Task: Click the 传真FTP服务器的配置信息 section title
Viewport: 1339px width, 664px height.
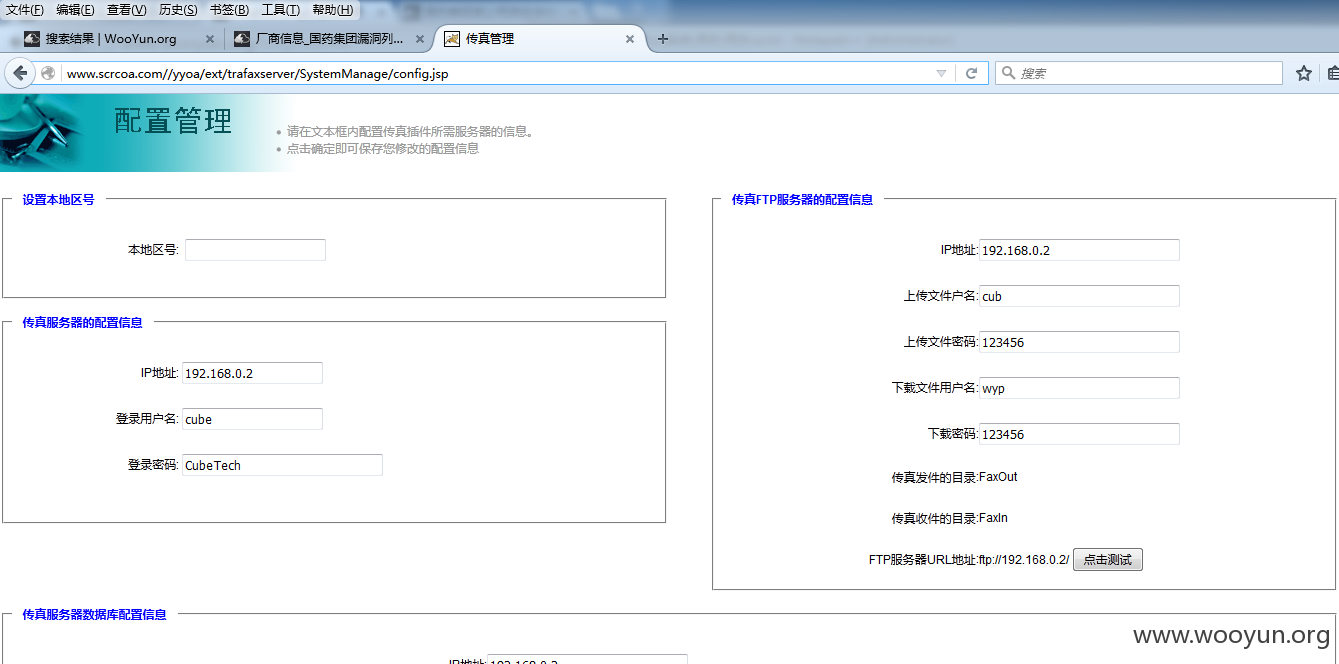Action: coord(802,200)
